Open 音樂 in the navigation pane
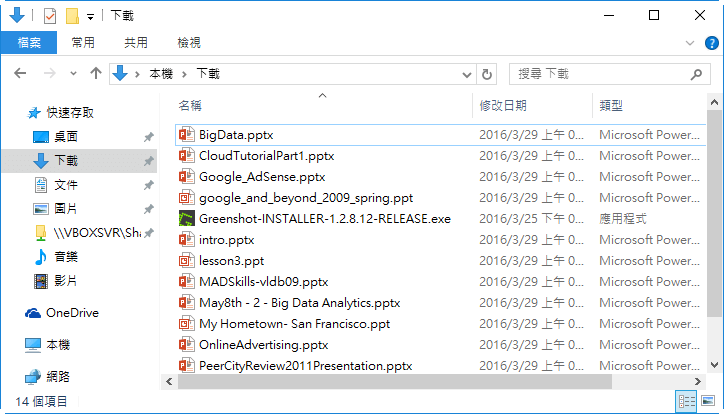 coord(66,257)
